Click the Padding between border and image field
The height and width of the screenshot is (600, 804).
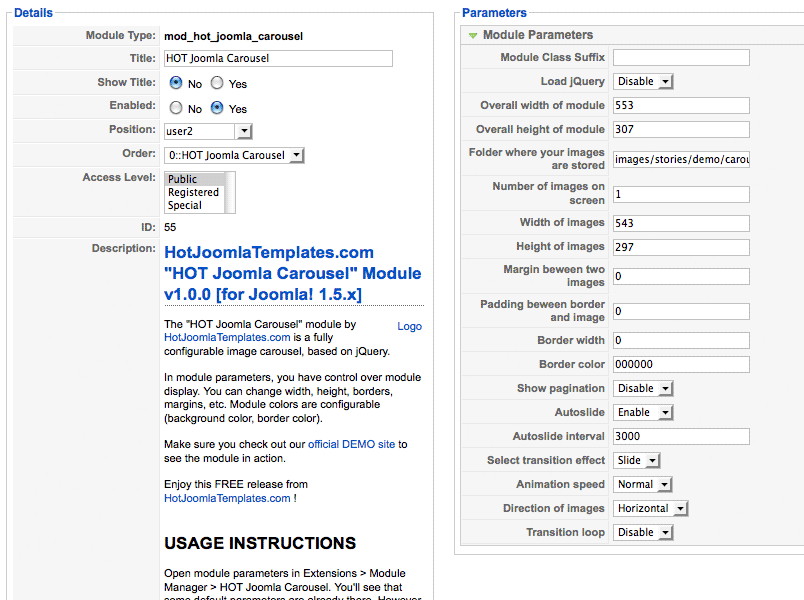click(681, 312)
